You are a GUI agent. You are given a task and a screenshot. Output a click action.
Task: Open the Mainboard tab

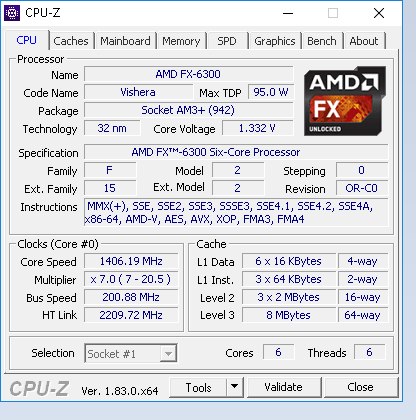click(x=125, y=41)
